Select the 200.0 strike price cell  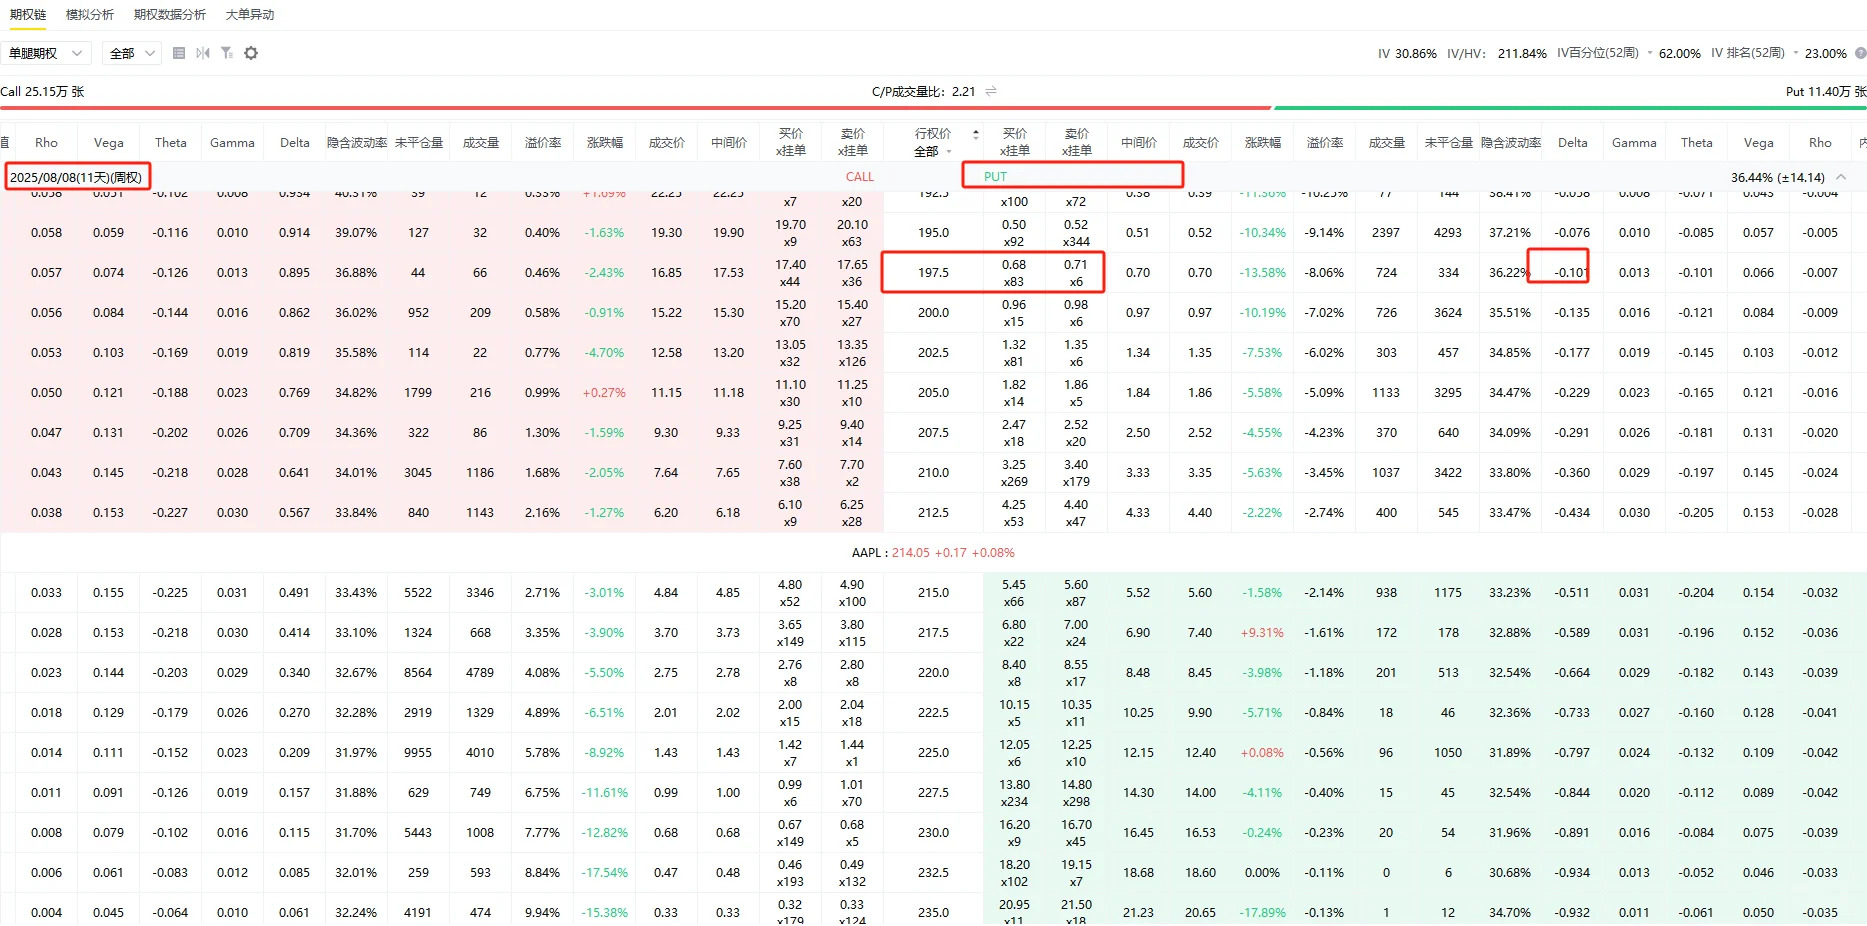coord(933,313)
